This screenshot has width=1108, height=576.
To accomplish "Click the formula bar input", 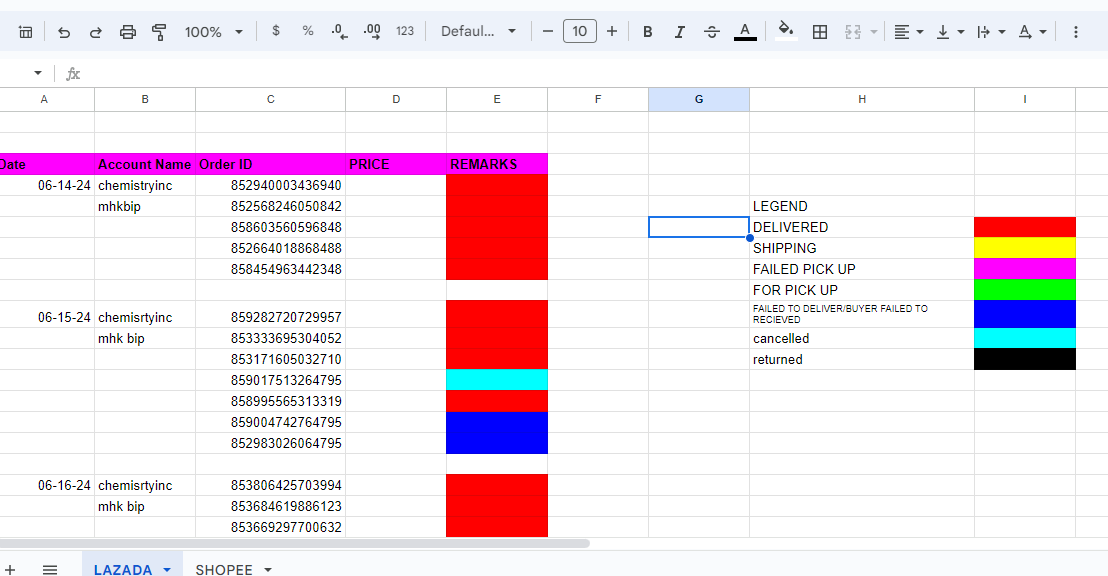I will click(594, 74).
